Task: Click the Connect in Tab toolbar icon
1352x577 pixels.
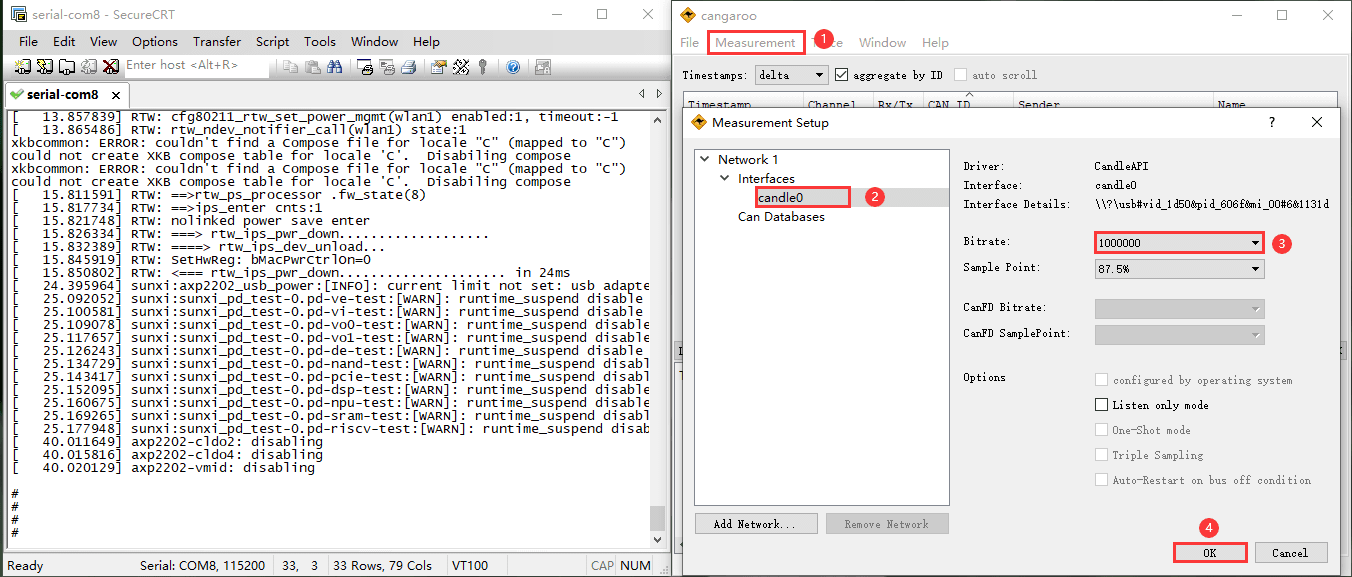Action: coord(66,66)
